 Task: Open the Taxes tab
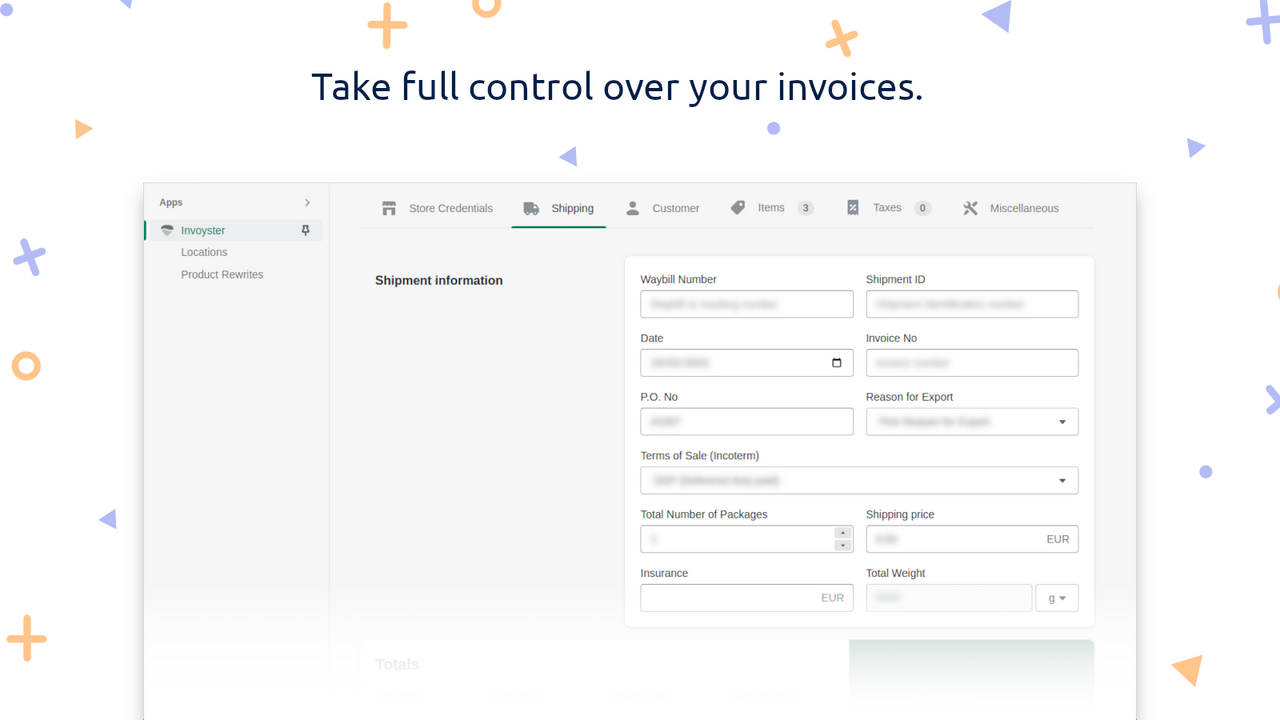[888, 208]
